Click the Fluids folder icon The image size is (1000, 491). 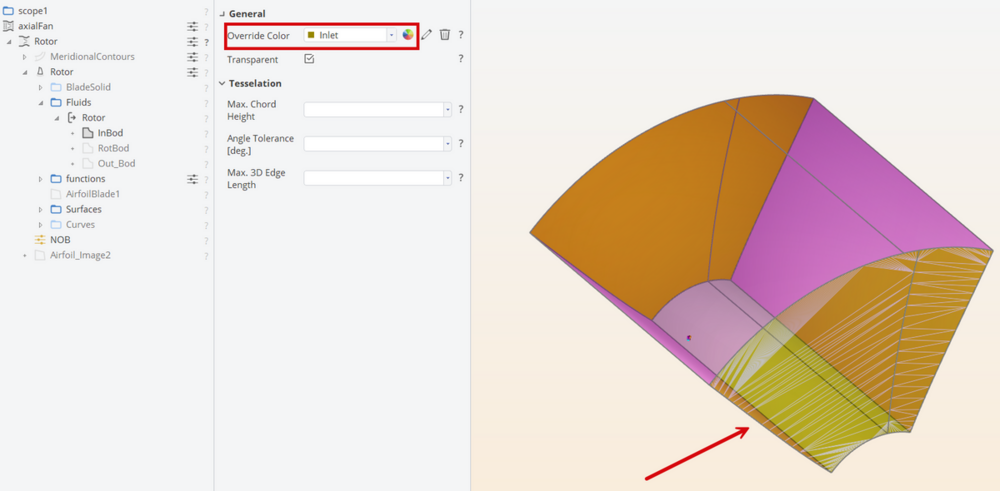coord(55,103)
